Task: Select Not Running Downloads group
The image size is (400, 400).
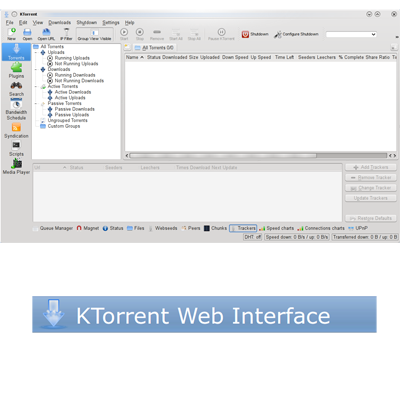Action: pos(76,81)
